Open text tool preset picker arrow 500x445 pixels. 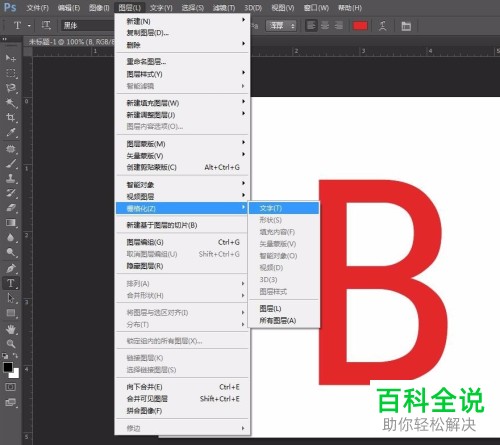click(29, 25)
